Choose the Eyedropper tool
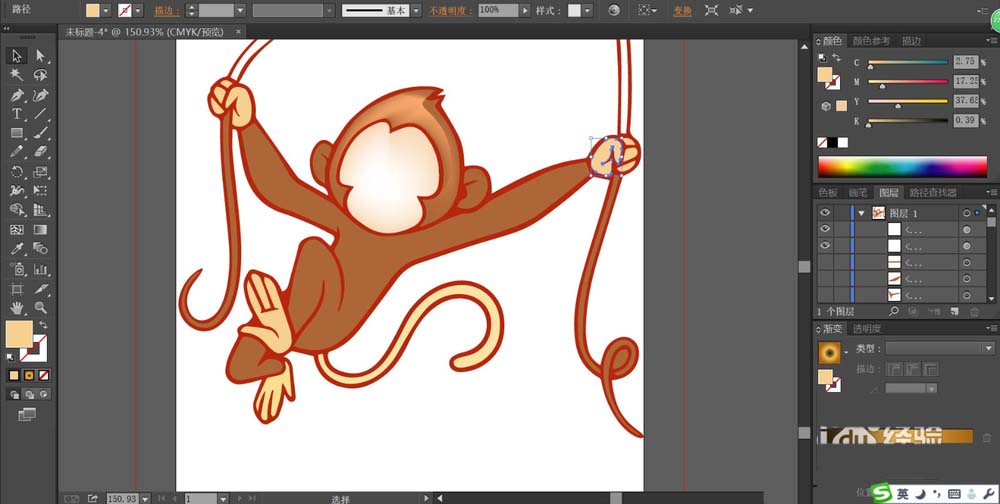 [x=17, y=249]
